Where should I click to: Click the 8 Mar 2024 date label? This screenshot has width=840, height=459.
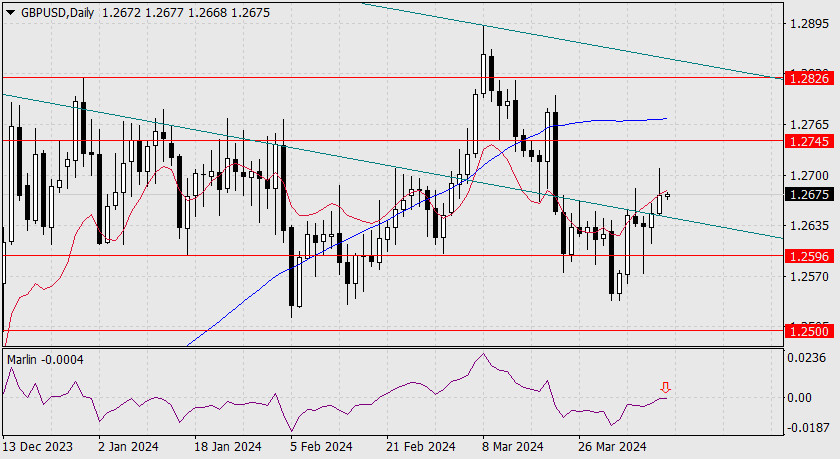[513, 447]
